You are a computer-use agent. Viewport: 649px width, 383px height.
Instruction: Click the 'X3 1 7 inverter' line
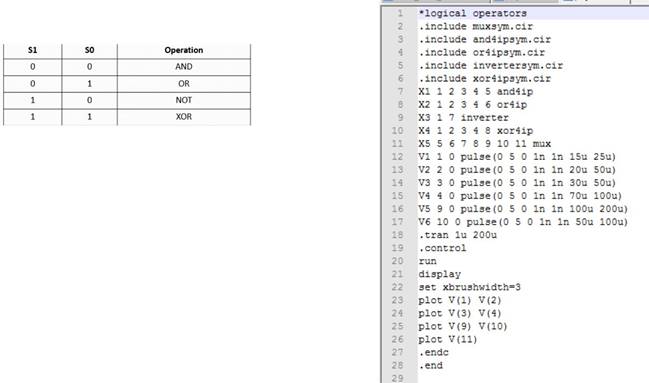463,118
